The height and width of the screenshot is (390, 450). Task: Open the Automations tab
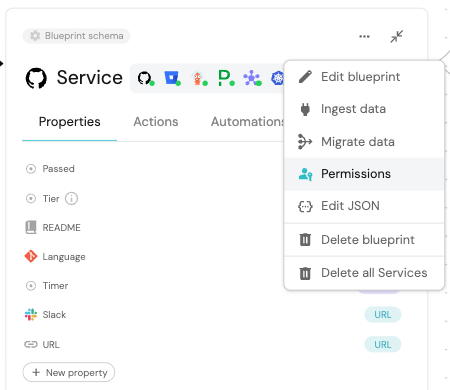coord(247,122)
